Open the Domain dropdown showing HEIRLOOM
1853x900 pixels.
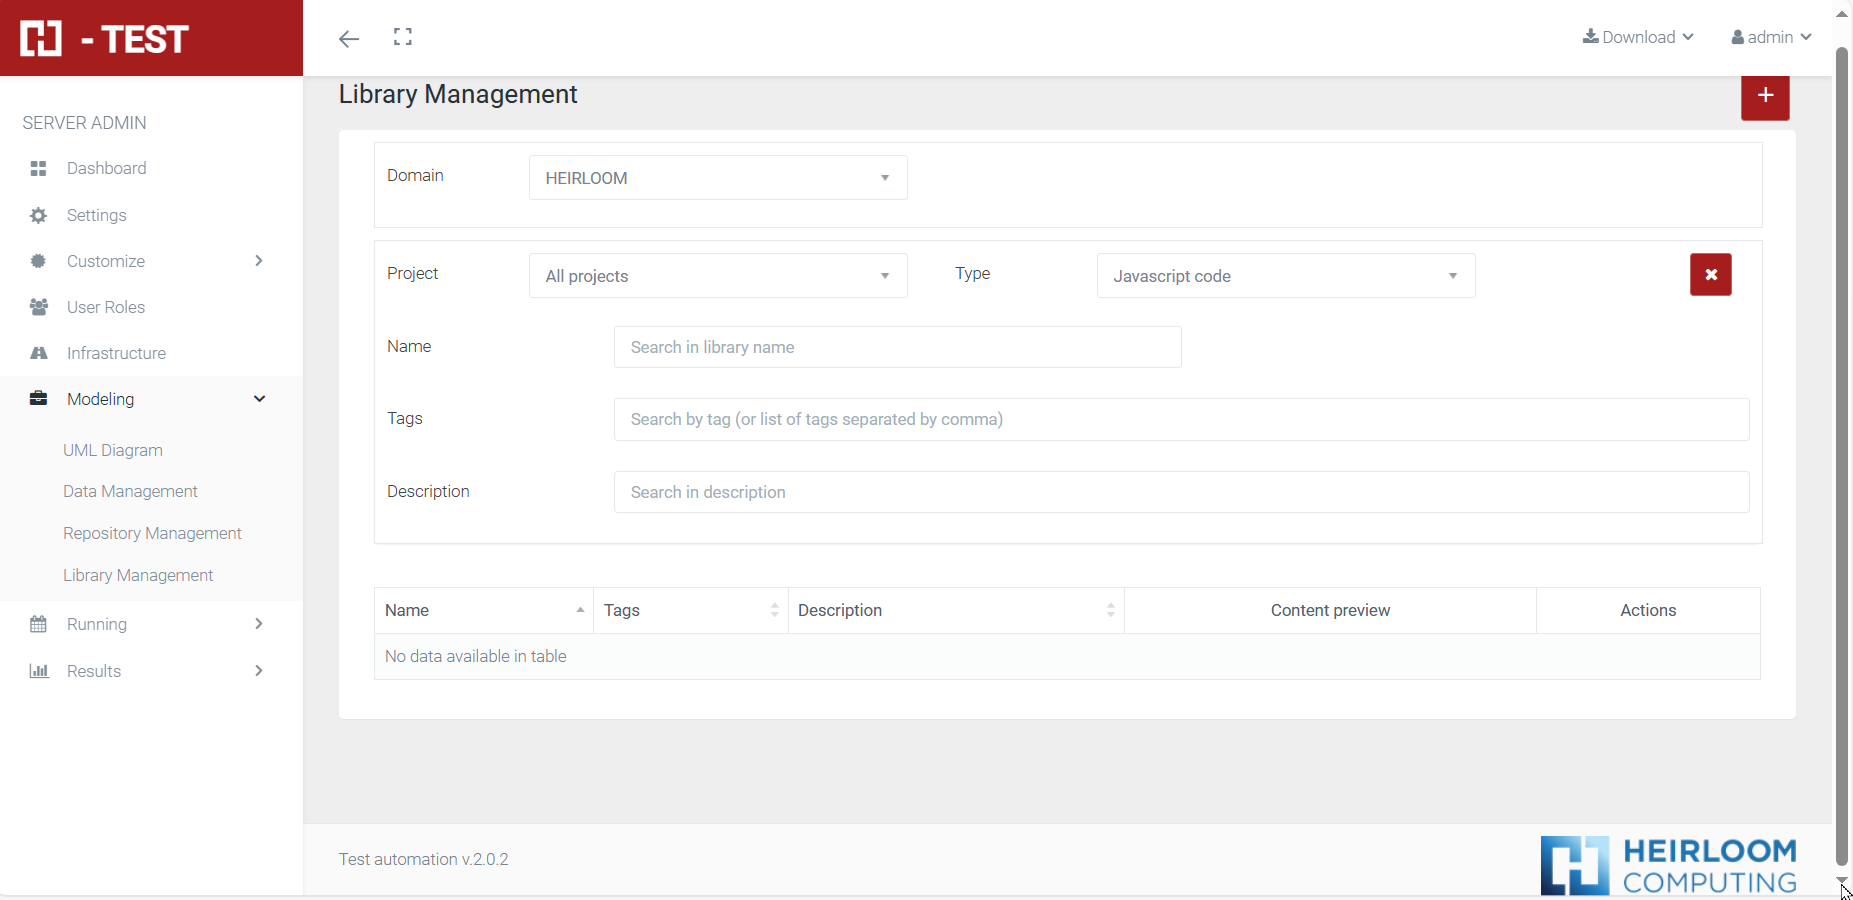pos(717,178)
